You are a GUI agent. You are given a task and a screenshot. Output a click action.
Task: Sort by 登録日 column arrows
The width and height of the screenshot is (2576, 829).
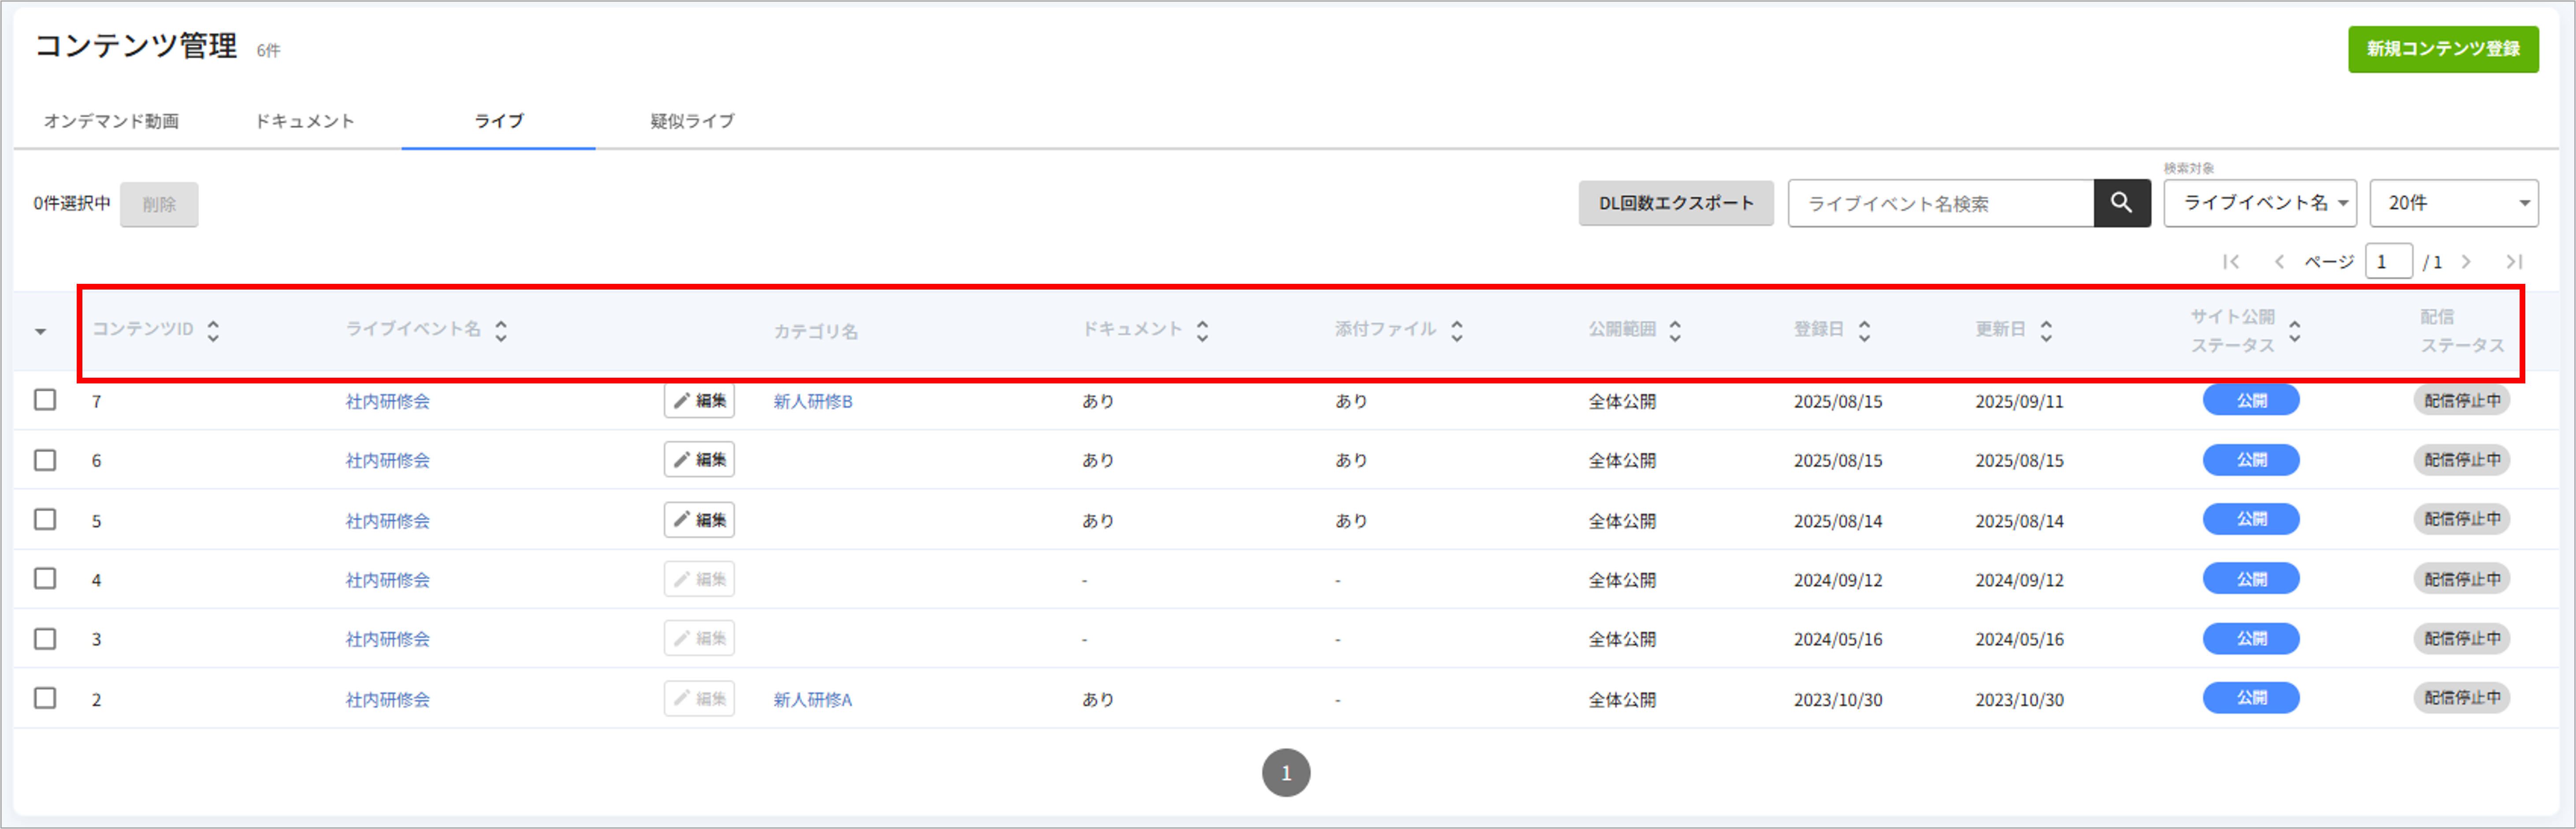tap(1864, 331)
